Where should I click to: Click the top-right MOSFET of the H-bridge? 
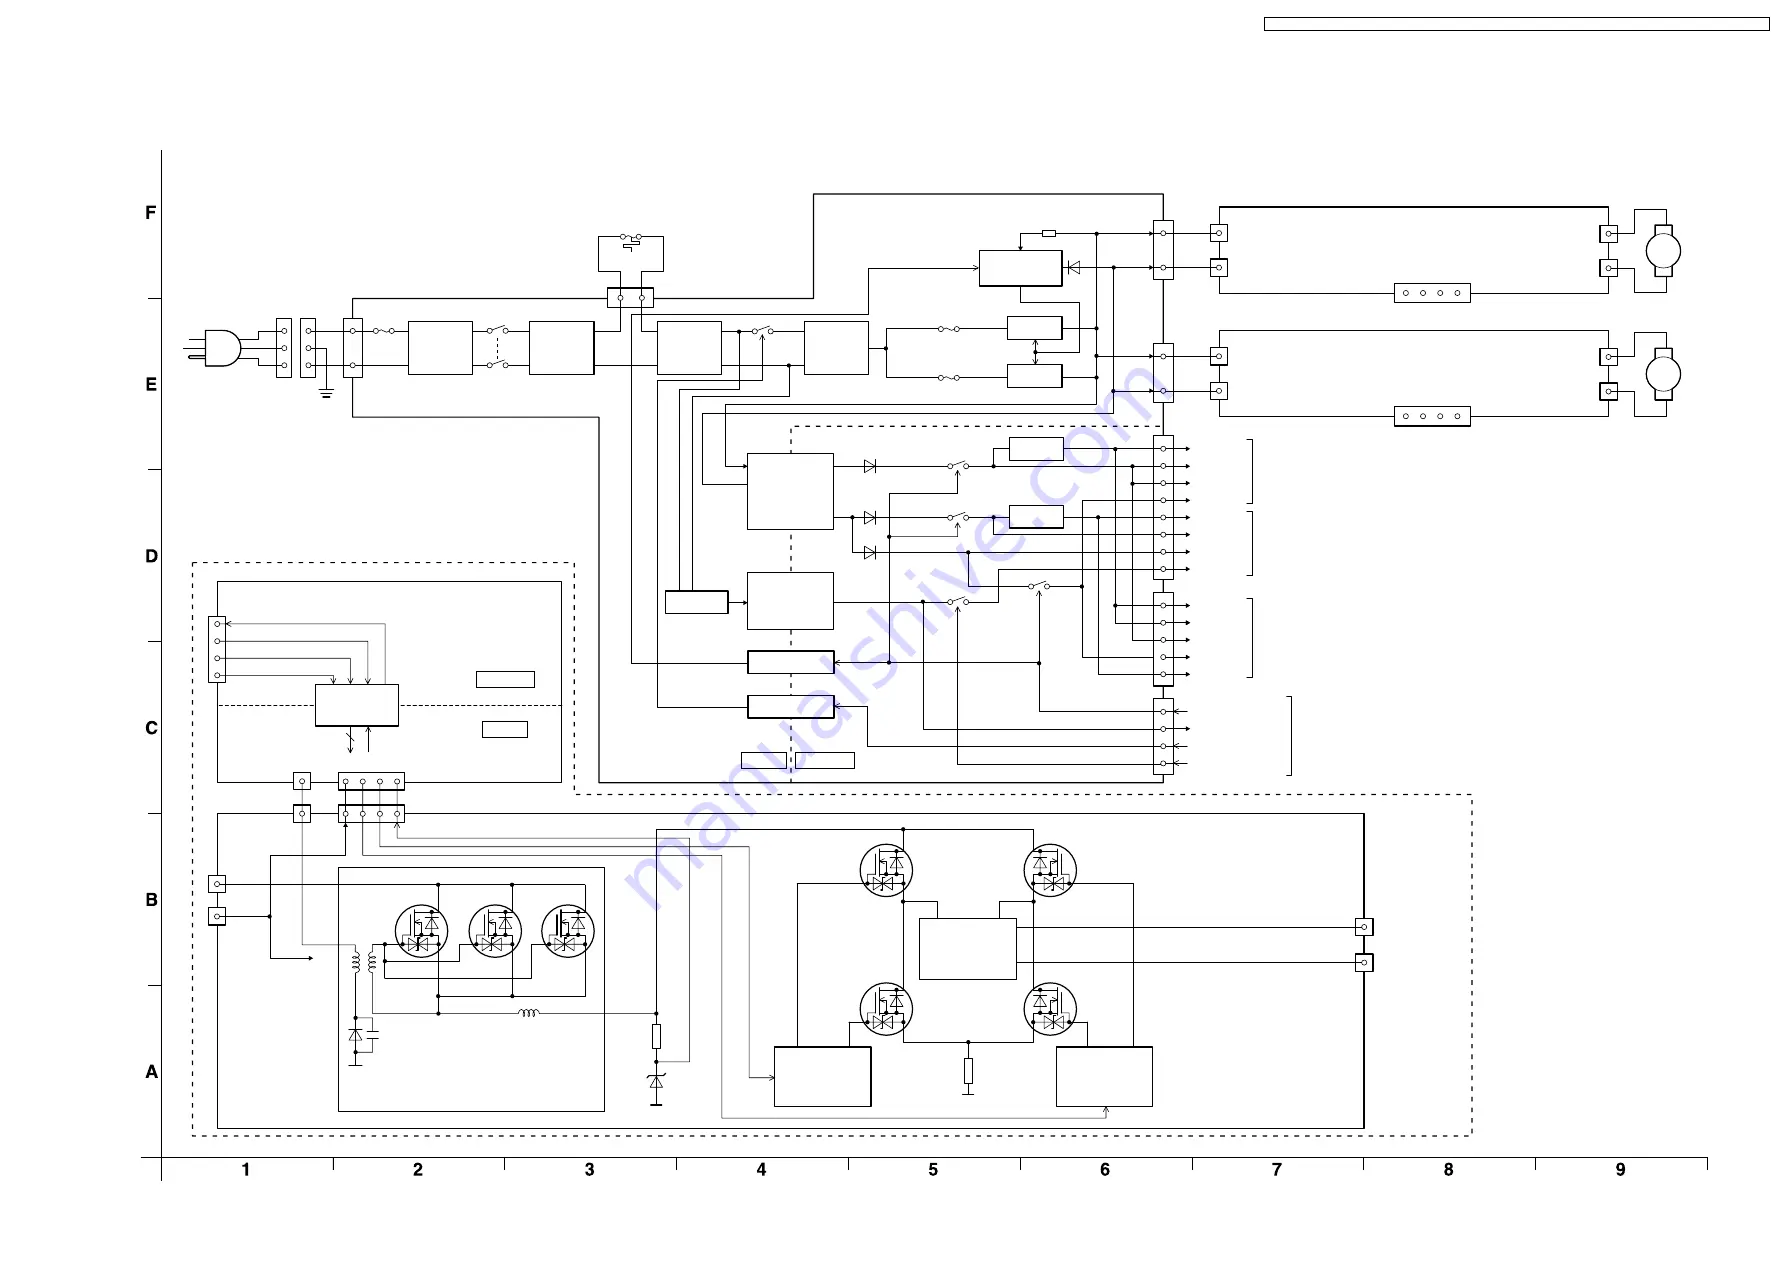[1050, 870]
